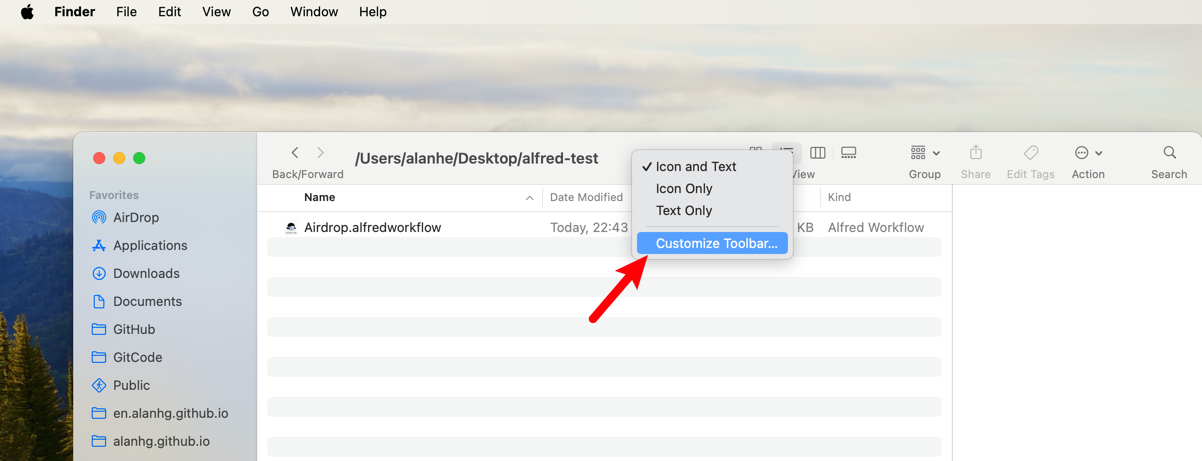This screenshot has height=461, width=1202.
Task: Close the Finder window with red button
Action: coord(99,158)
